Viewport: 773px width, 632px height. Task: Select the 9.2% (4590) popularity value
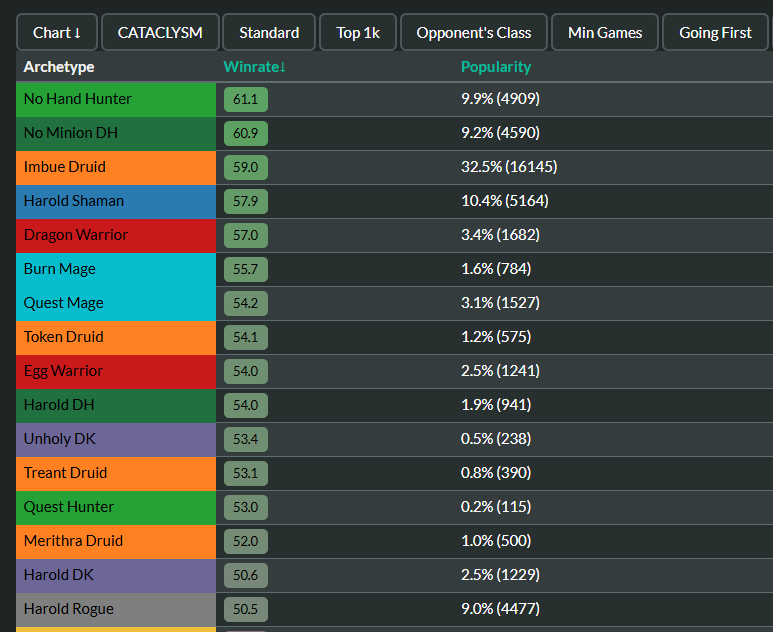tap(500, 133)
